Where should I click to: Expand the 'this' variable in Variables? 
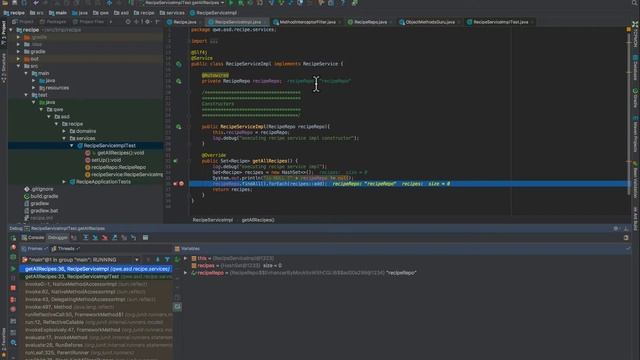pyautogui.click(x=186, y=258)
